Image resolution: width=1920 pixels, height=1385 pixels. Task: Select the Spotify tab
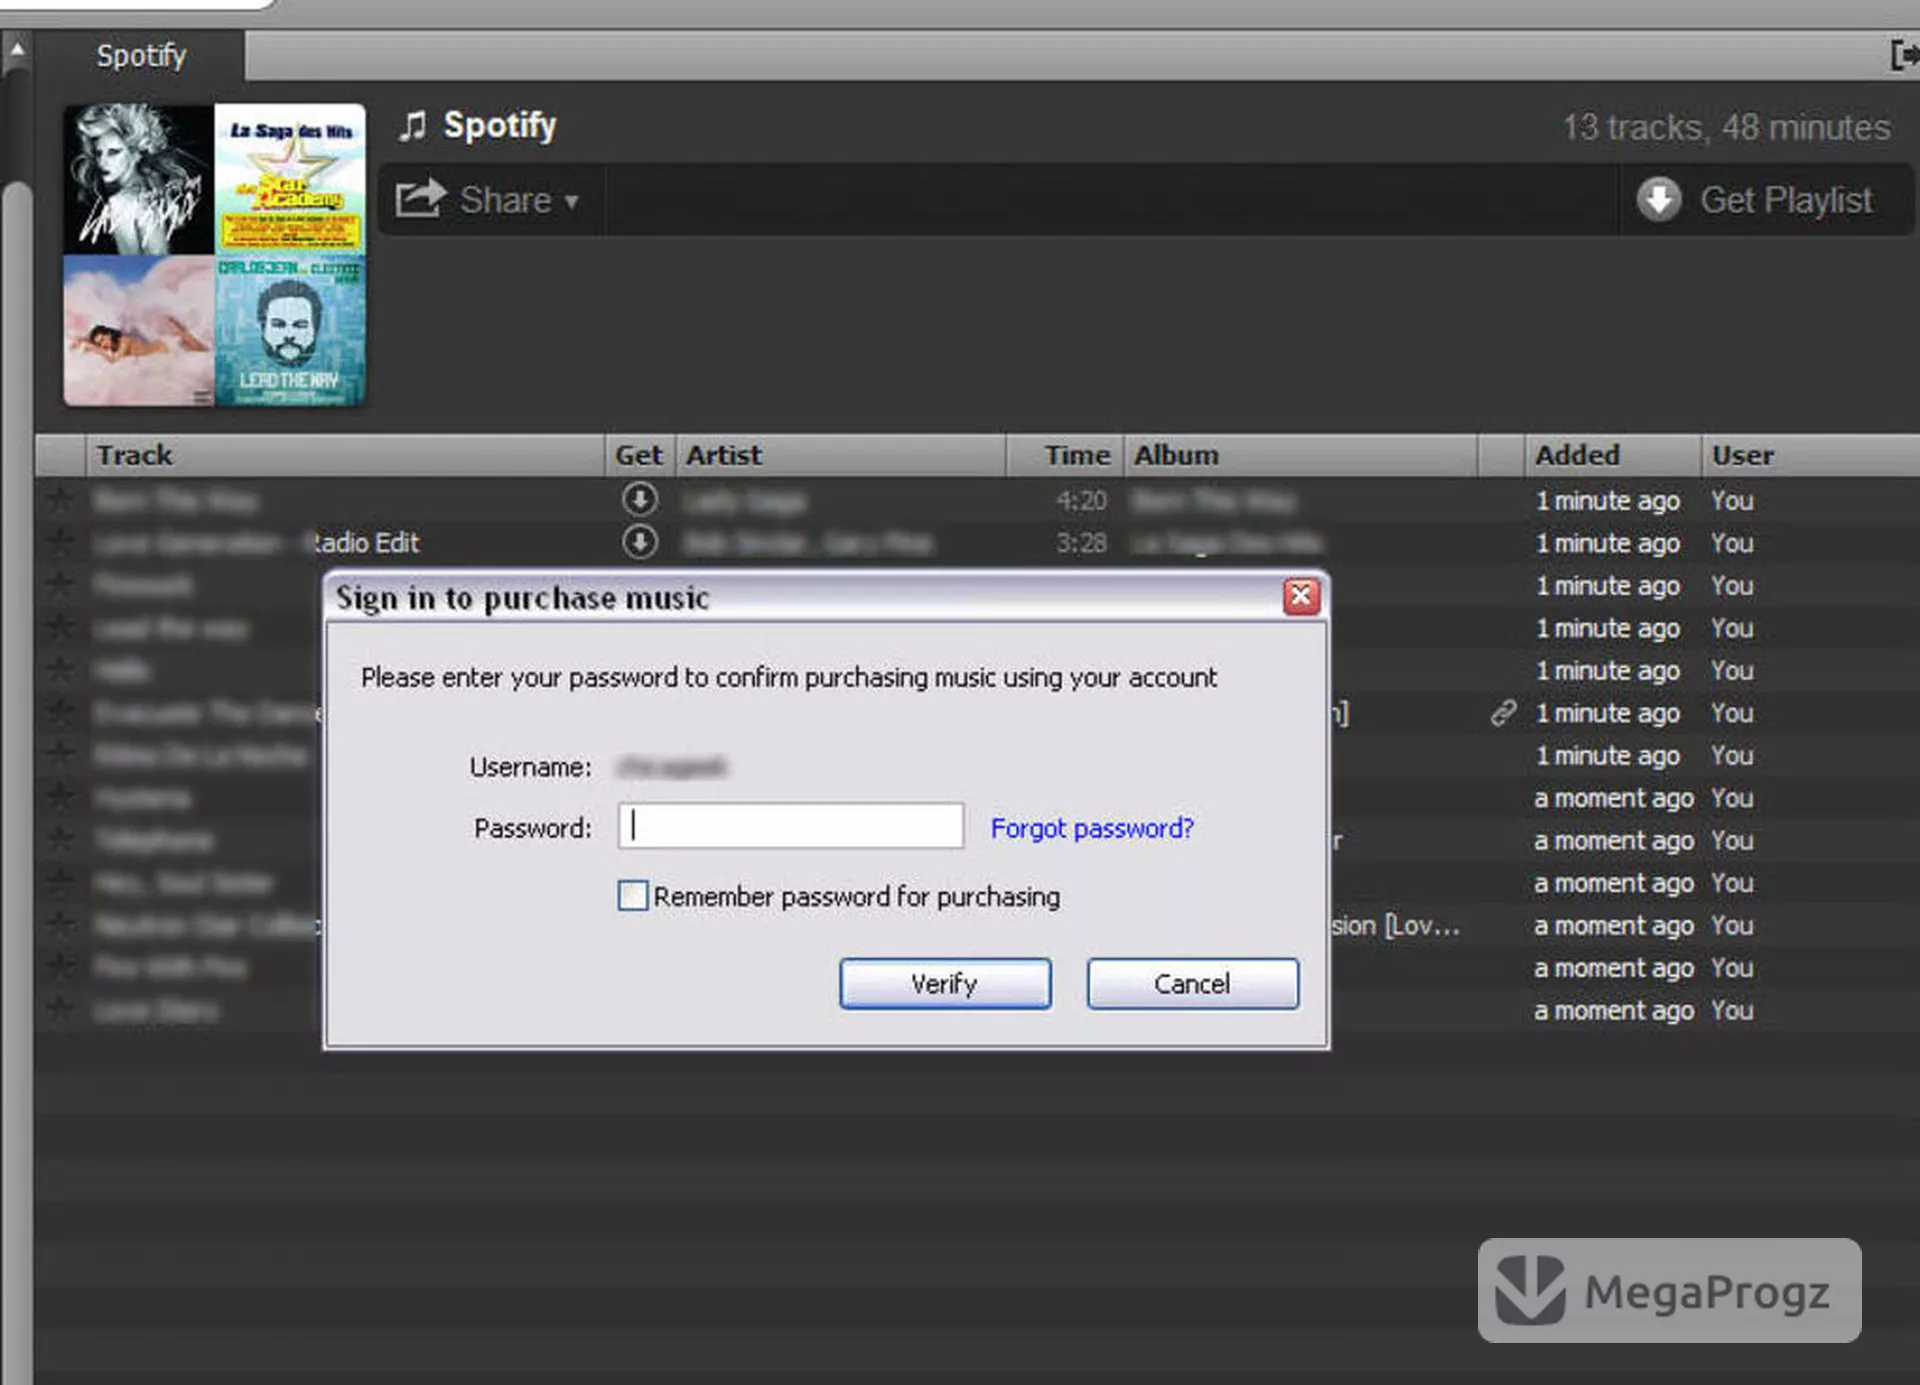pos(141,56)
